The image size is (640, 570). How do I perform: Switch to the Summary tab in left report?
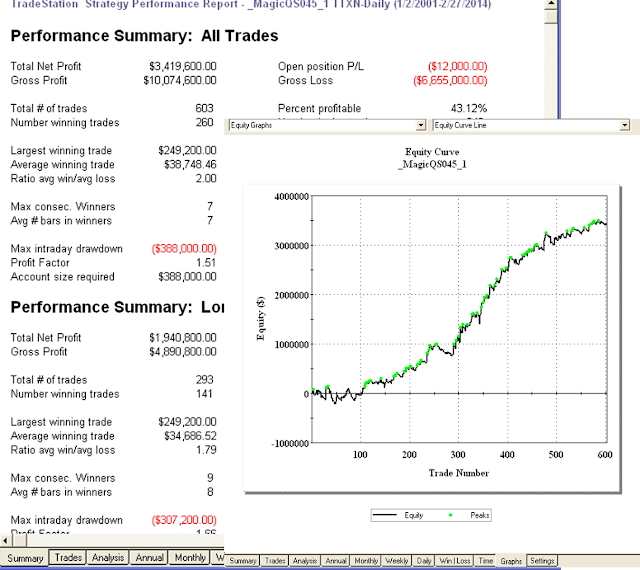(x=24, y=558)
